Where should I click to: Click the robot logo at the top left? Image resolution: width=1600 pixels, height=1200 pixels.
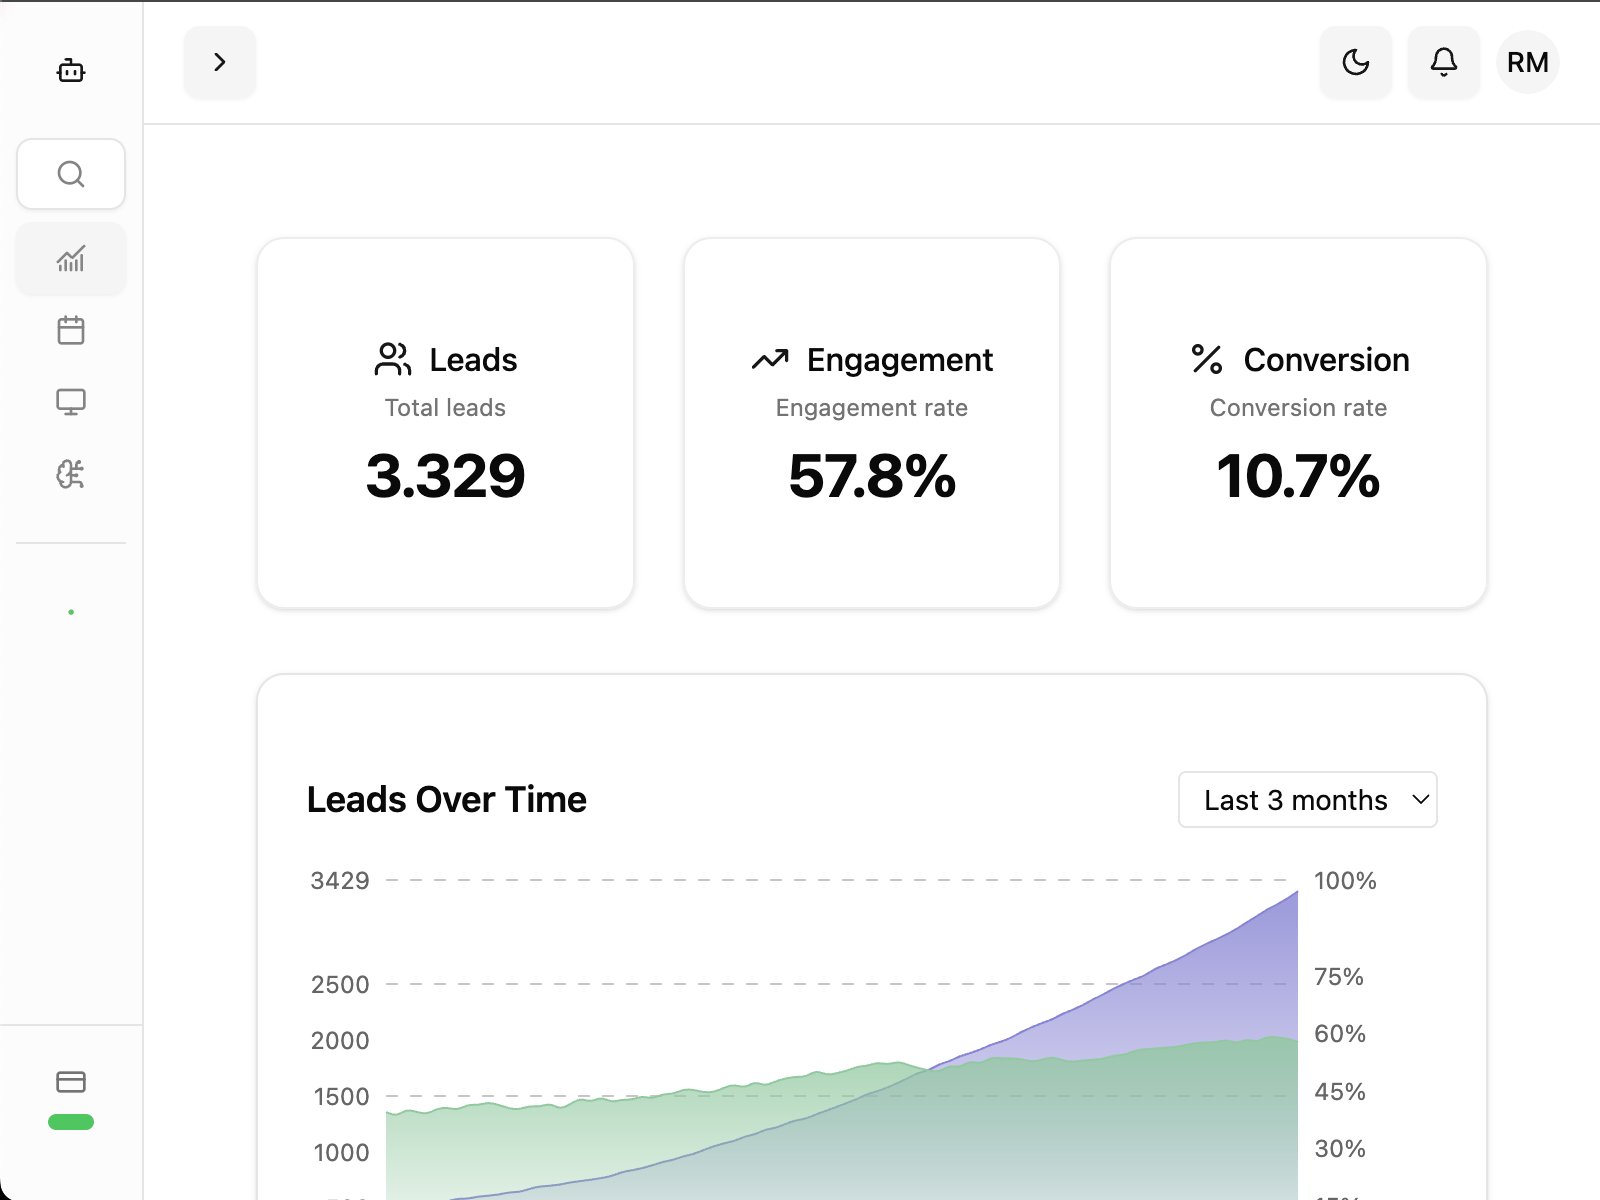[x=70, y=70]
